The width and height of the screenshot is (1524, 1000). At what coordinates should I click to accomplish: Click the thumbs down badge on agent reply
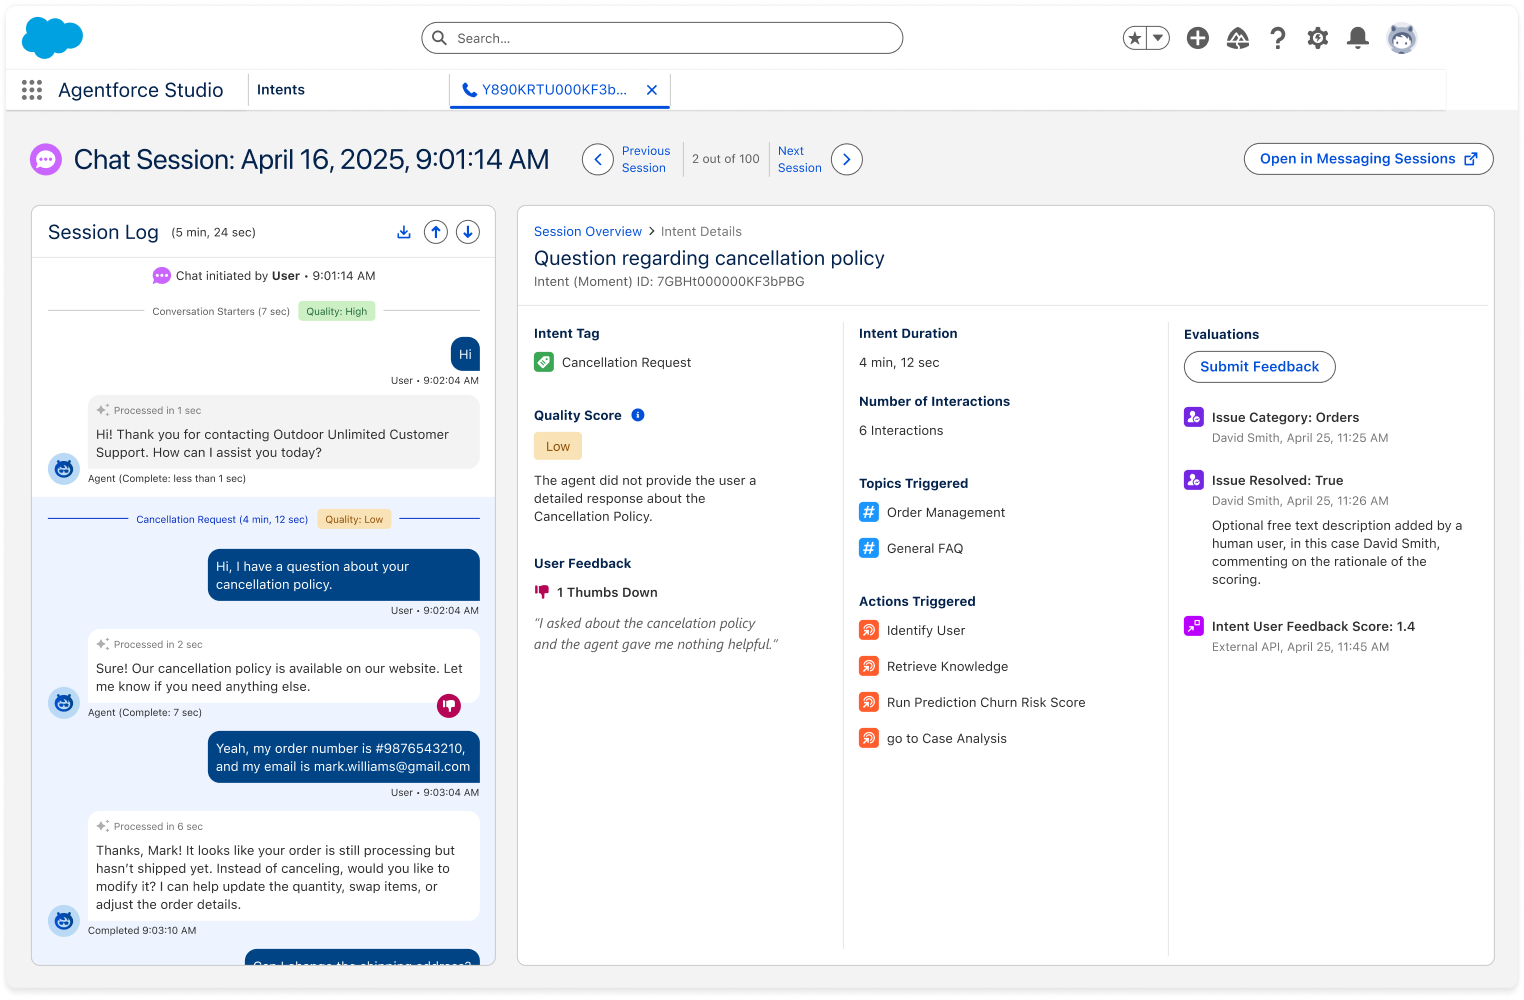point(449,705)
